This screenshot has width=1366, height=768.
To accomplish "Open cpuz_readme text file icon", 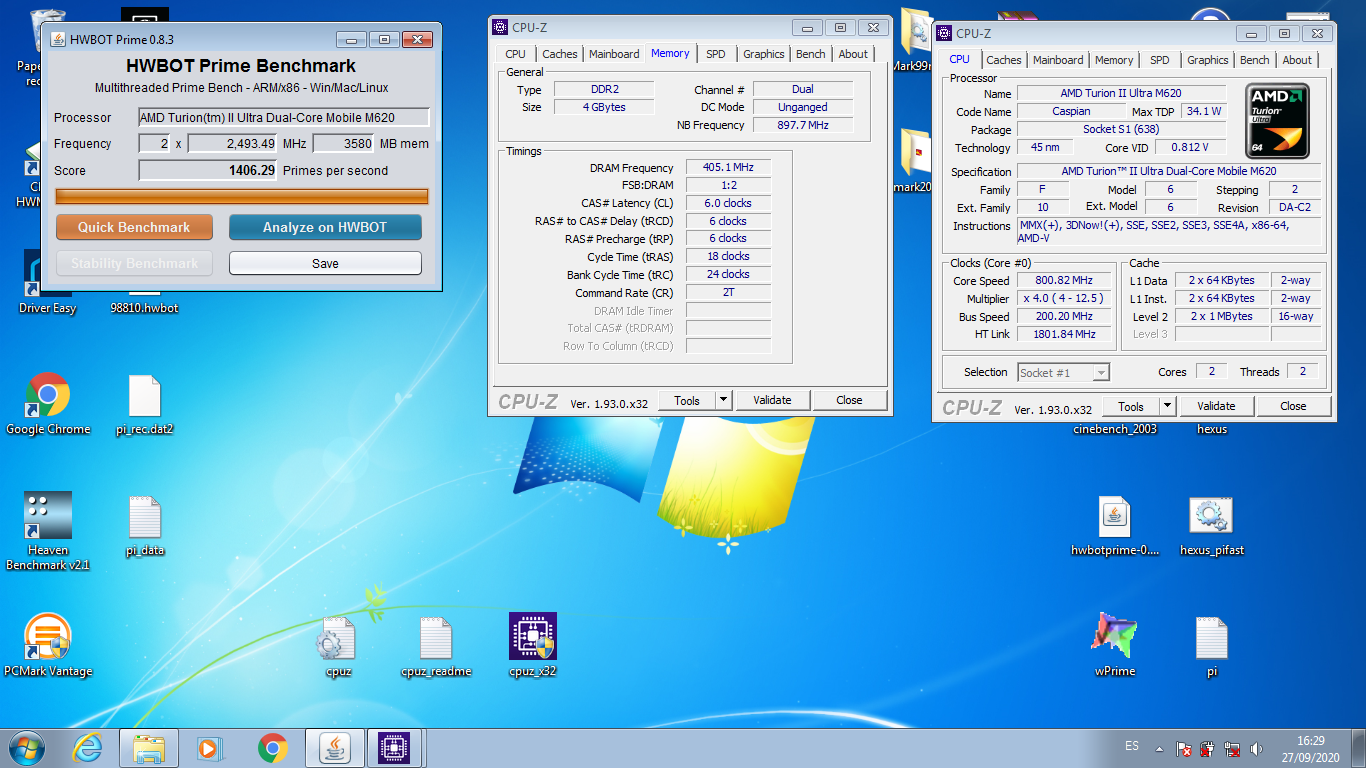I will coord(435,647).
